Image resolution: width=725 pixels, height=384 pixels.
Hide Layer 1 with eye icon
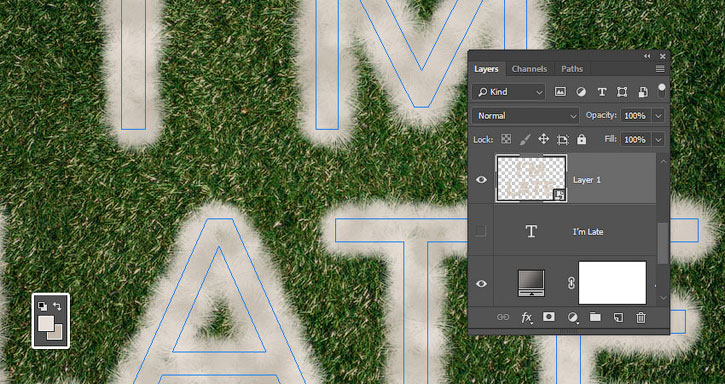(481, 180)
